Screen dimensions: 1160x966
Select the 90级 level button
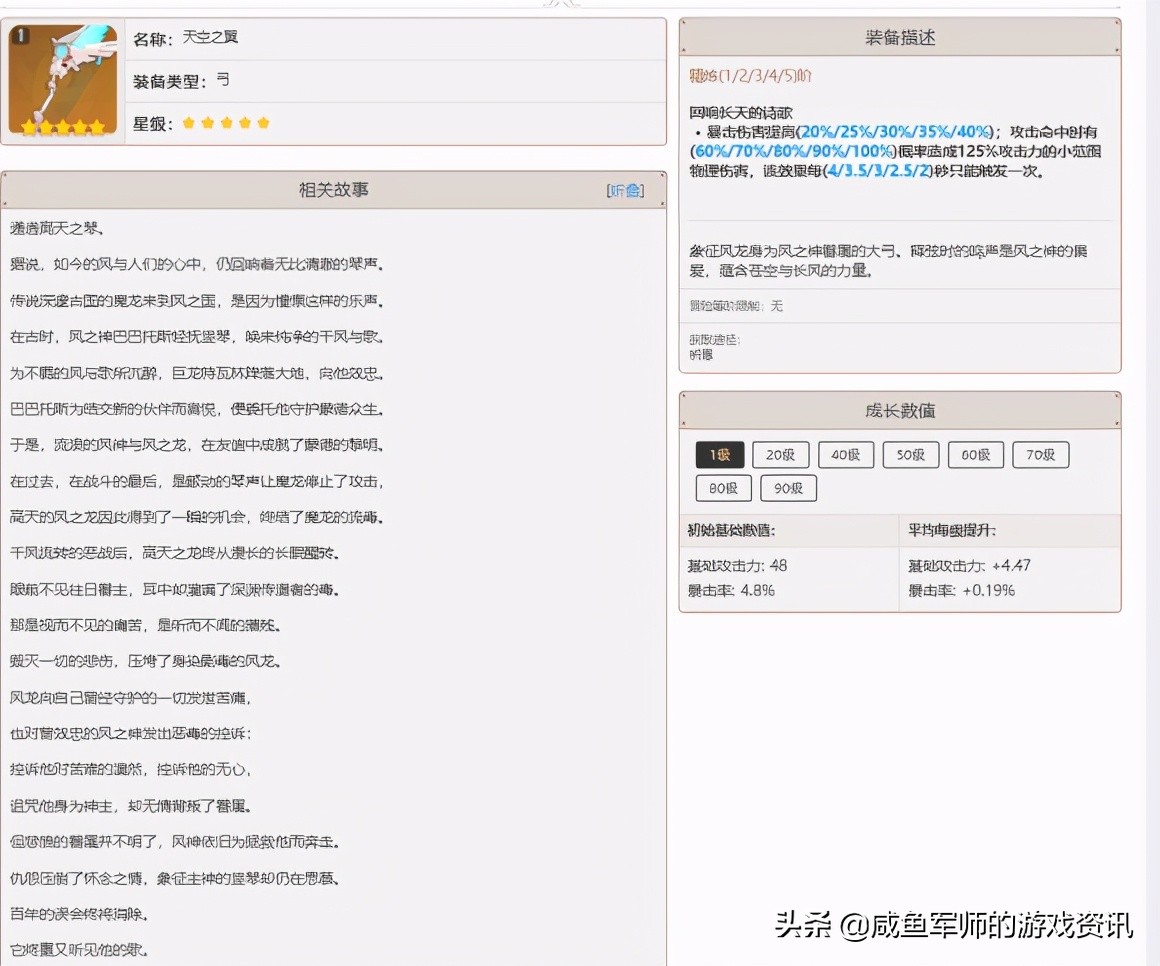788,488
